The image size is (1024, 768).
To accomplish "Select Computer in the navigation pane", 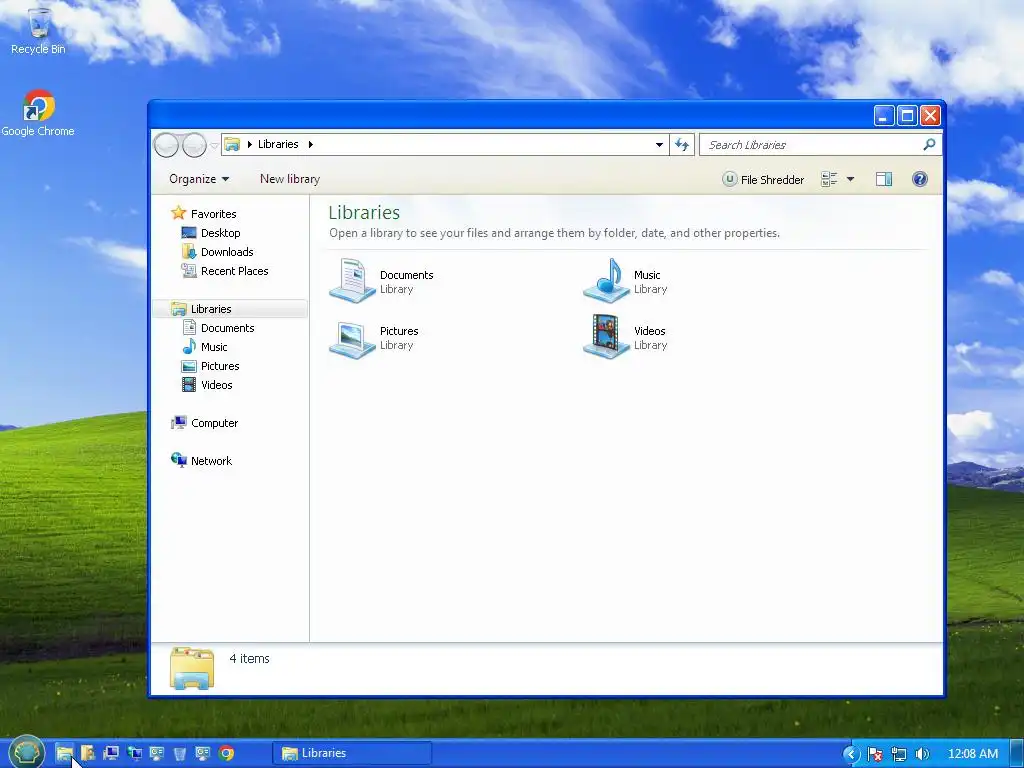I will point(214,423).
